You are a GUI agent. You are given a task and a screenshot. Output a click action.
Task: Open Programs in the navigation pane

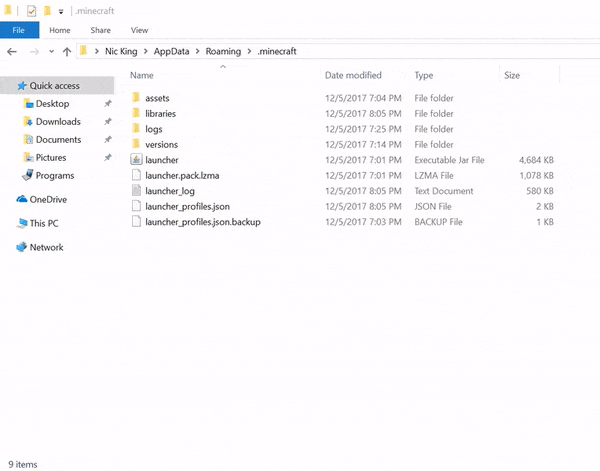pyautogui.click(x=55, y=176)
